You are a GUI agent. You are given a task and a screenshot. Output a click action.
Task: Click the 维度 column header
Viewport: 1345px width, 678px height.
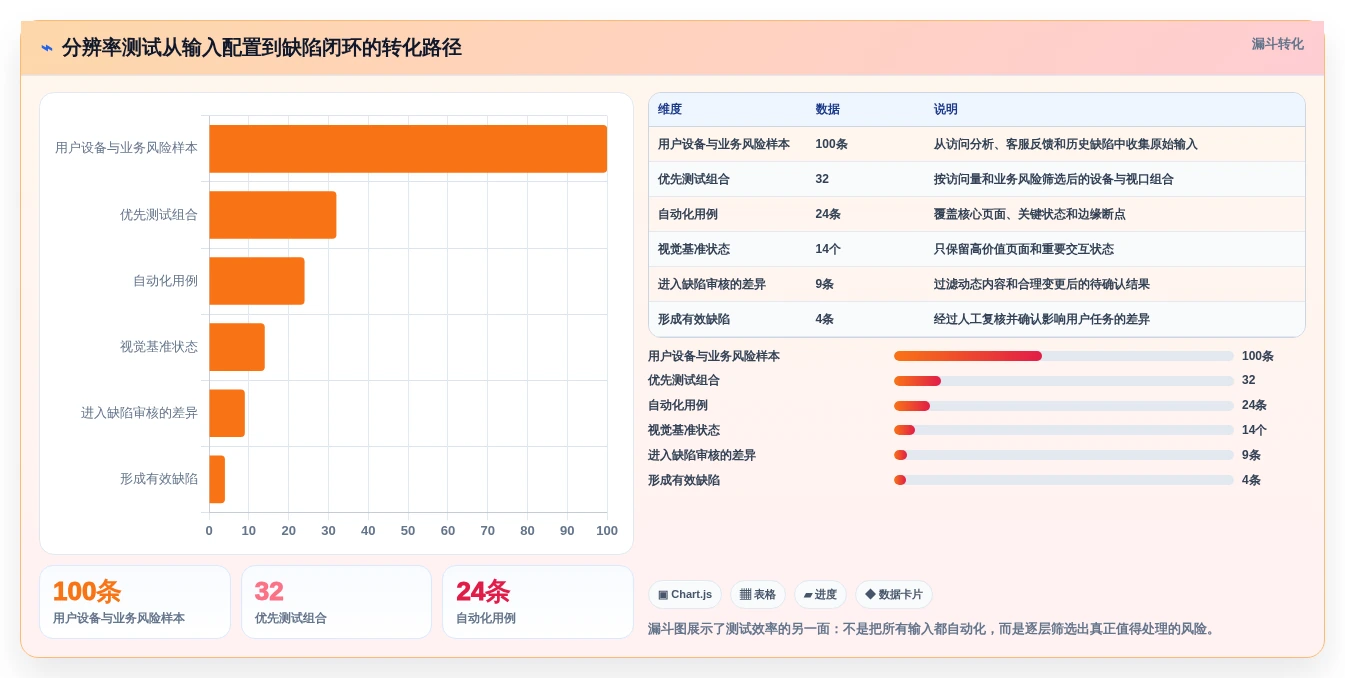670,109
